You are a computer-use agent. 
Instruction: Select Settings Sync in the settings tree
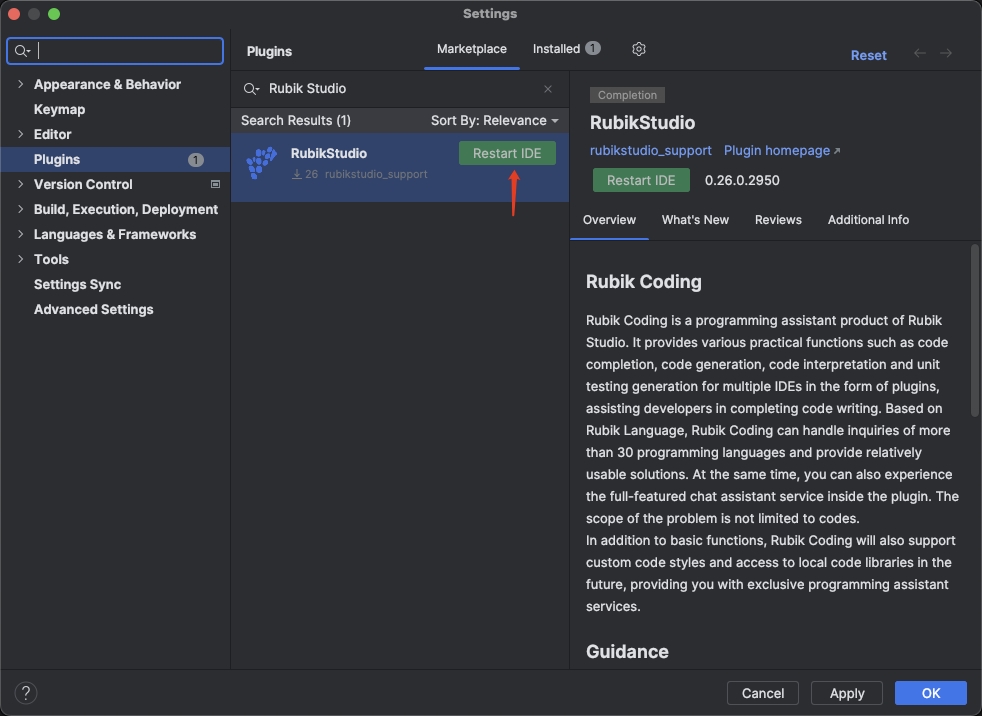(115, 284)
